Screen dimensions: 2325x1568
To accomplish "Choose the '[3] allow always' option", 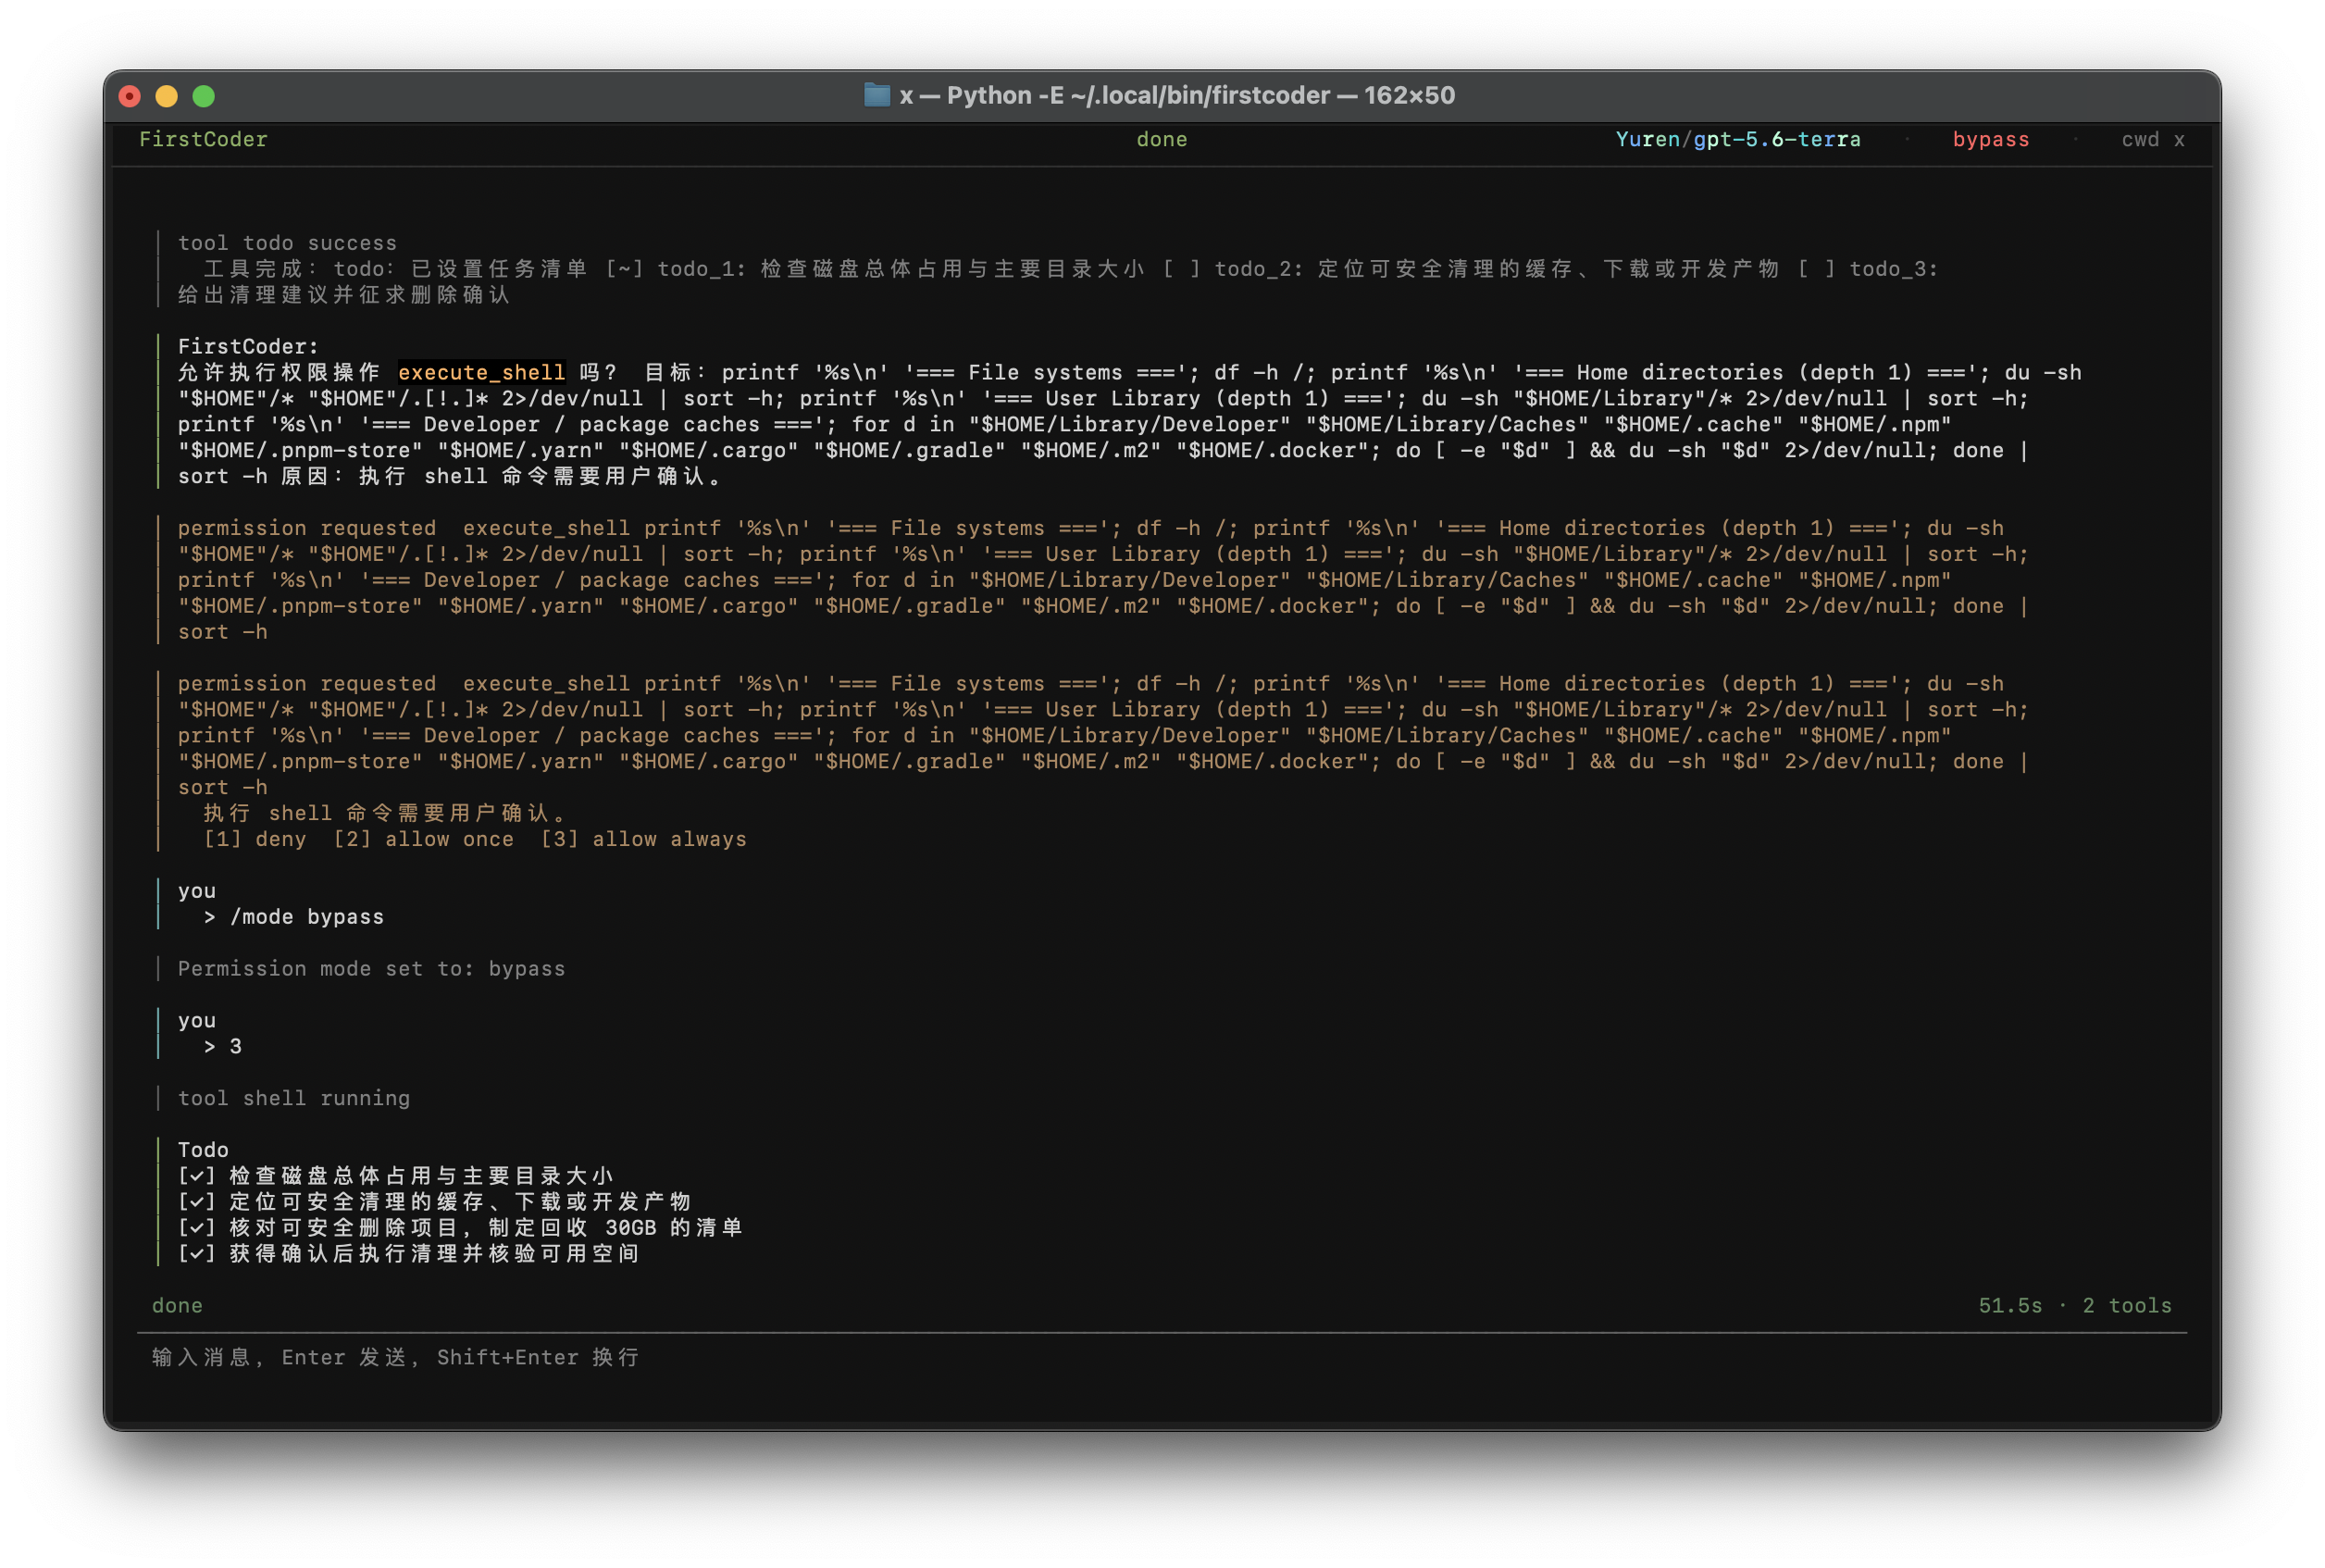I will [643, 839].
